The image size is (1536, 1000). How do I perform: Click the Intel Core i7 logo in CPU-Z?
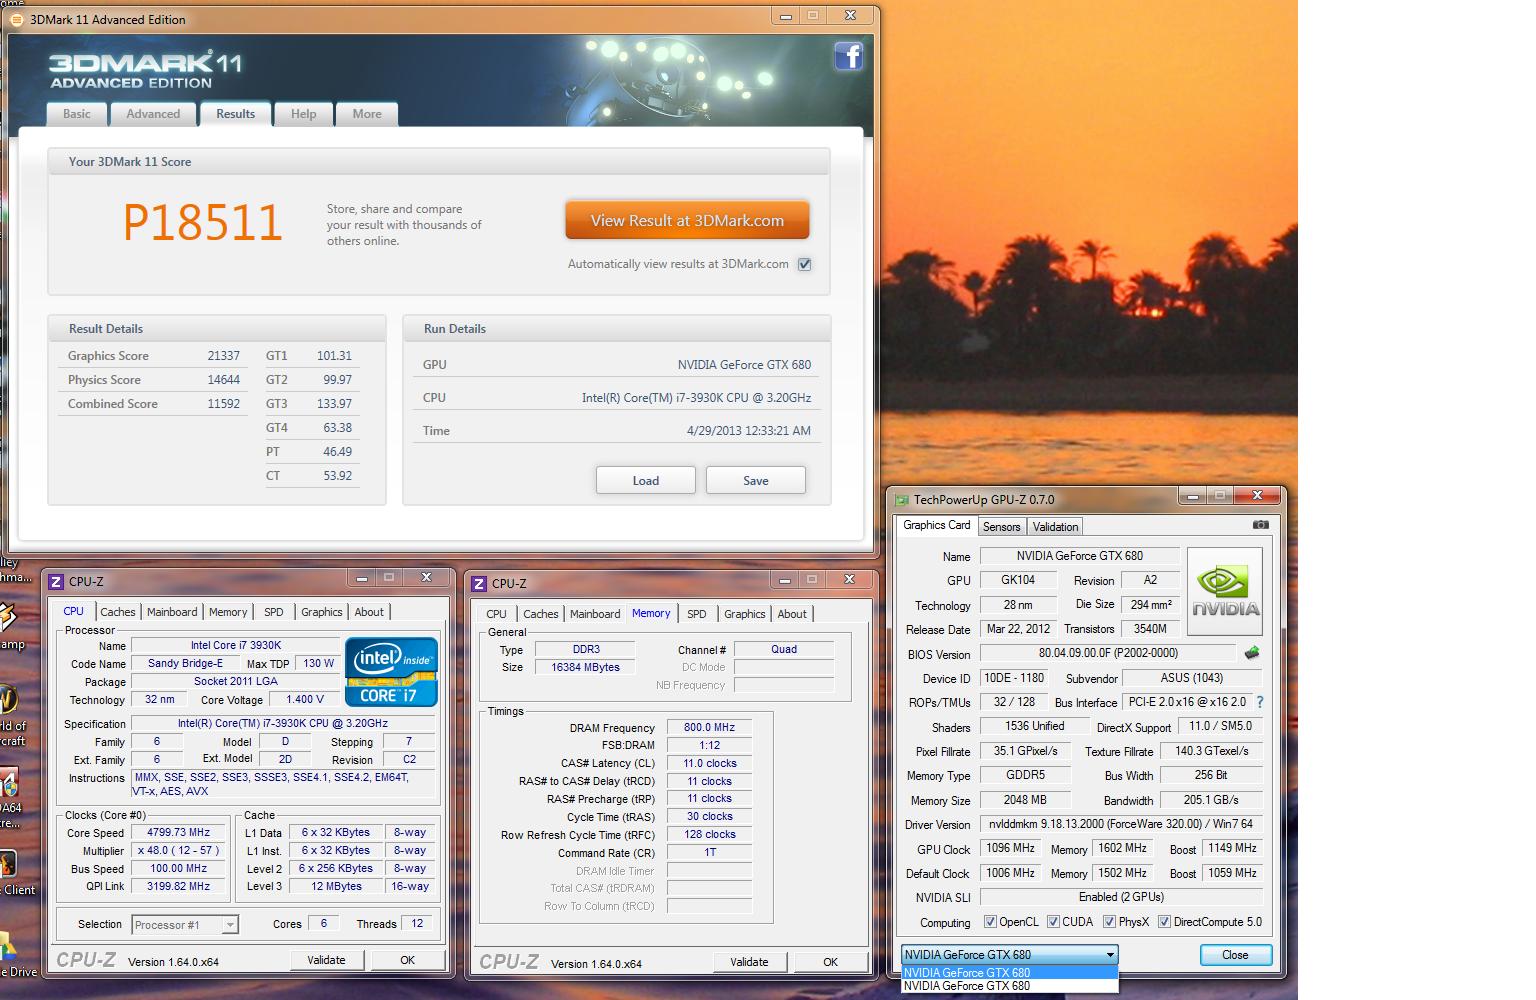tap(392, 671)
